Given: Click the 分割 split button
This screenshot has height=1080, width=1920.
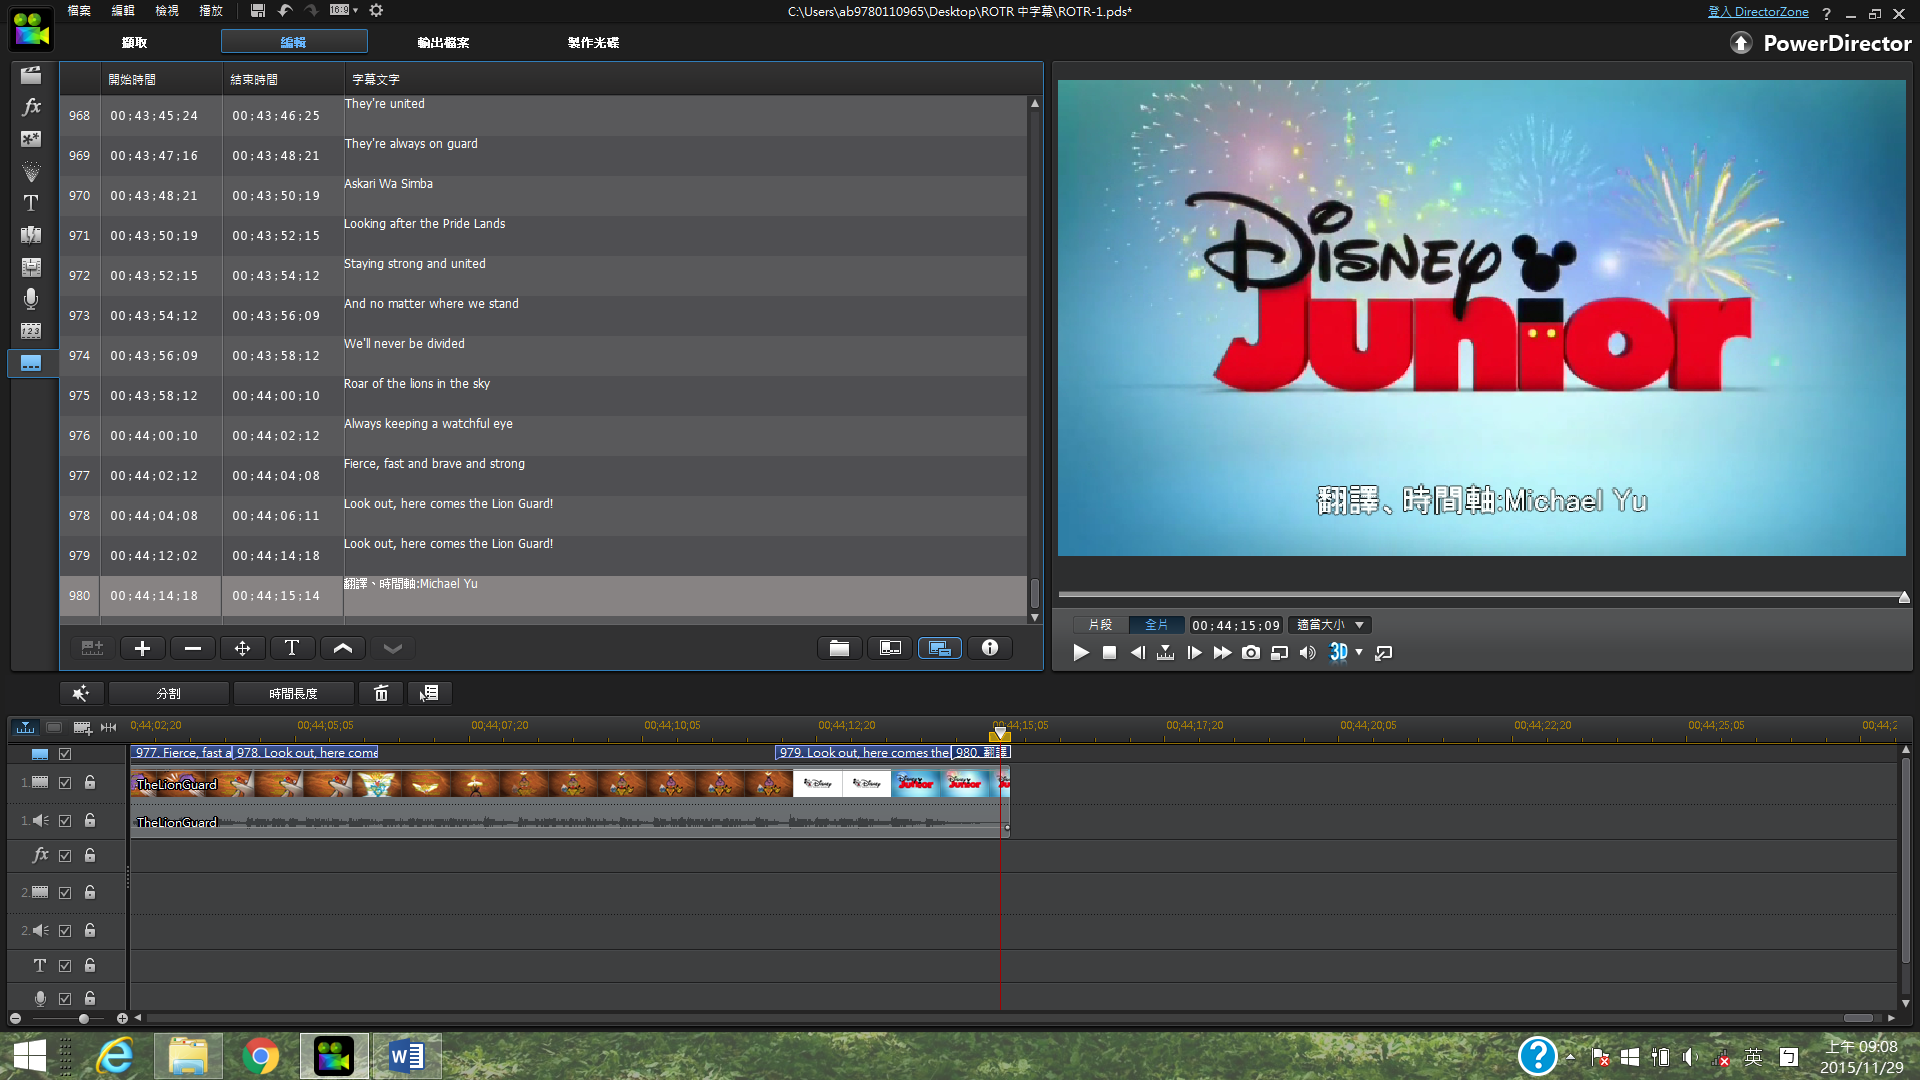Looking at the screenshot, I should pos(168,693).
